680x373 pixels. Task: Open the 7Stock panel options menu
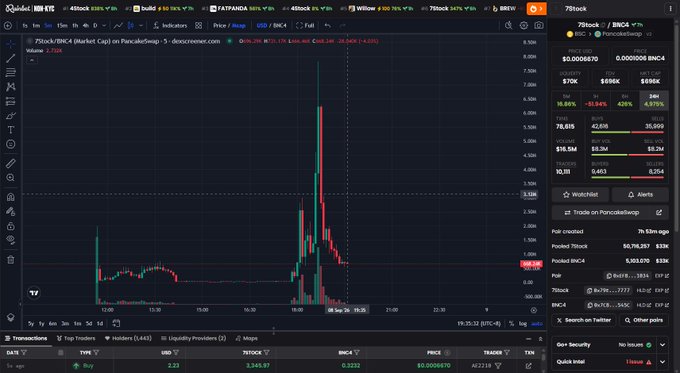tap(670, 9)
